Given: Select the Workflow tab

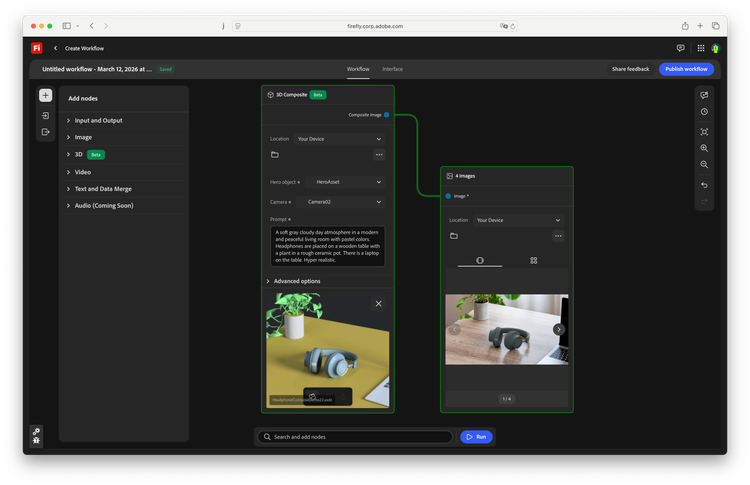Looking at the screenshot, I should (358, 69).
